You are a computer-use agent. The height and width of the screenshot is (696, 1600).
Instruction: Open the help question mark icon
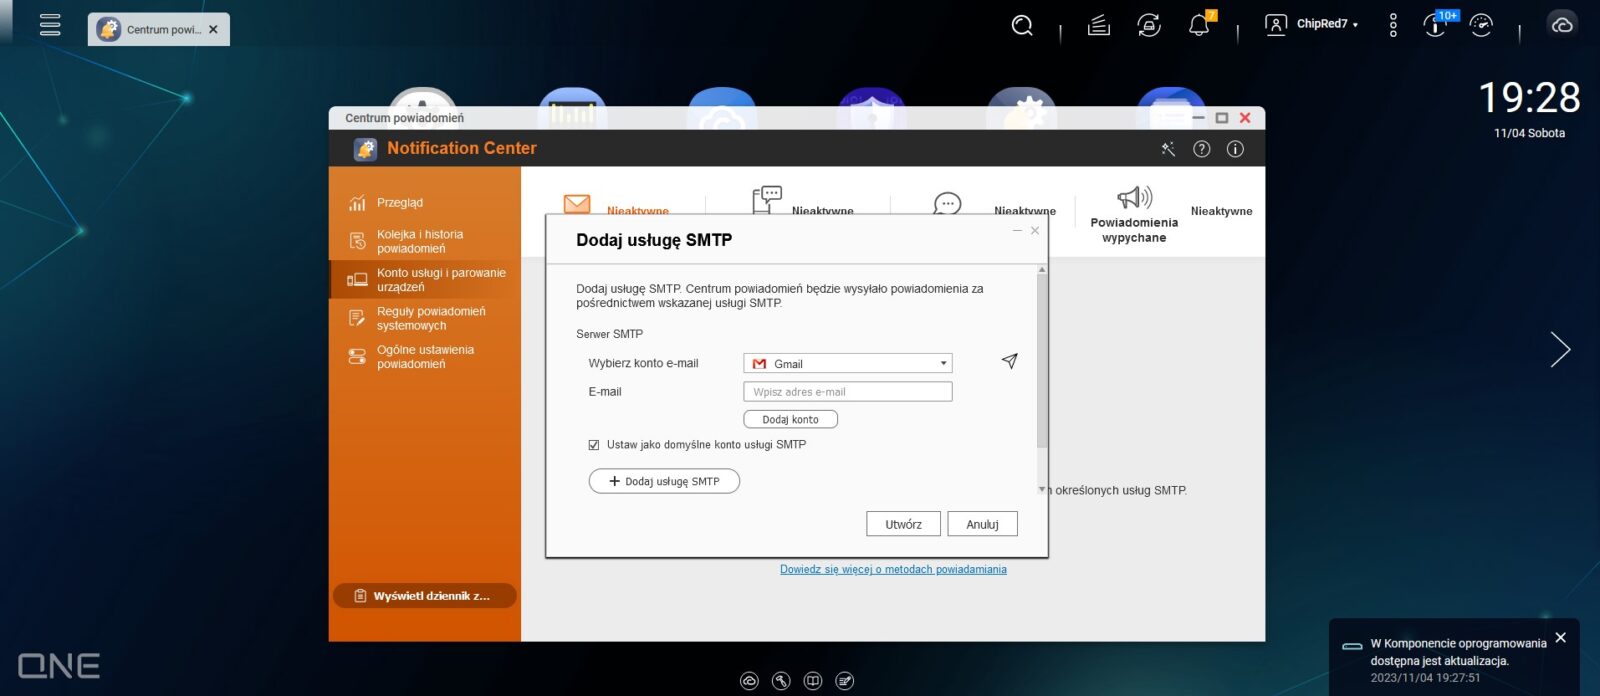coord(1202,149)
